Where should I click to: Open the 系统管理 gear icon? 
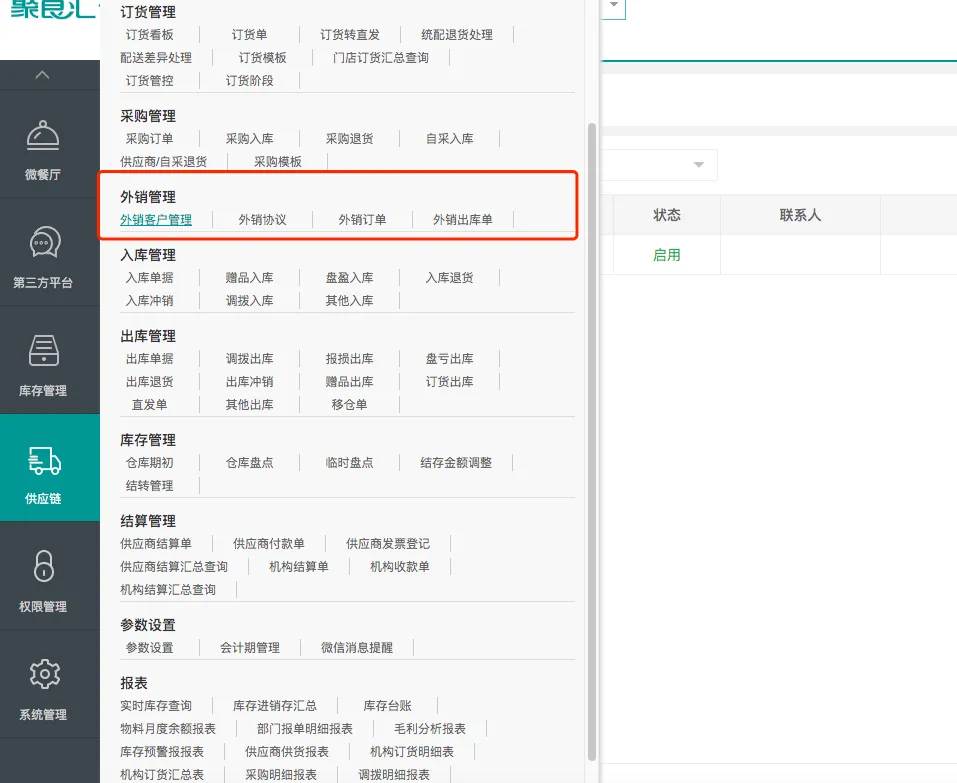[43, 676]
